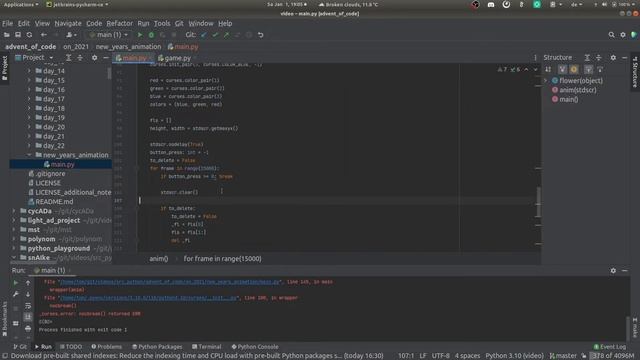
Task: Expand all in Project panel toolbar
Action: point(69,58)
